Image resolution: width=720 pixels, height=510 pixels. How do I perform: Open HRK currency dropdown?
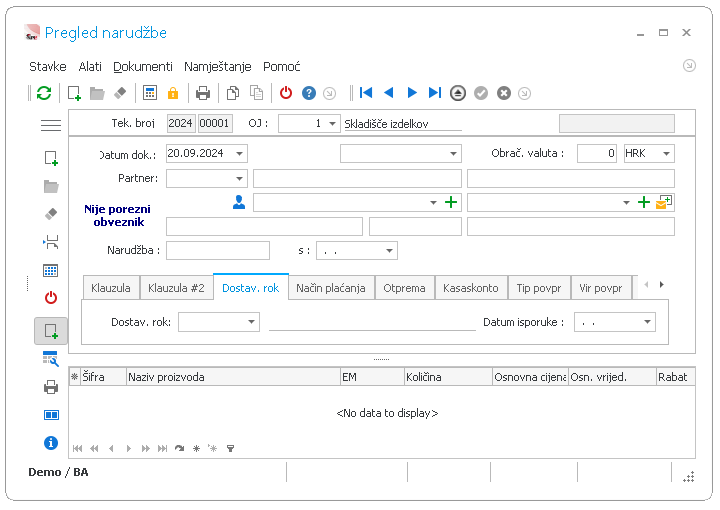point(666,154)
